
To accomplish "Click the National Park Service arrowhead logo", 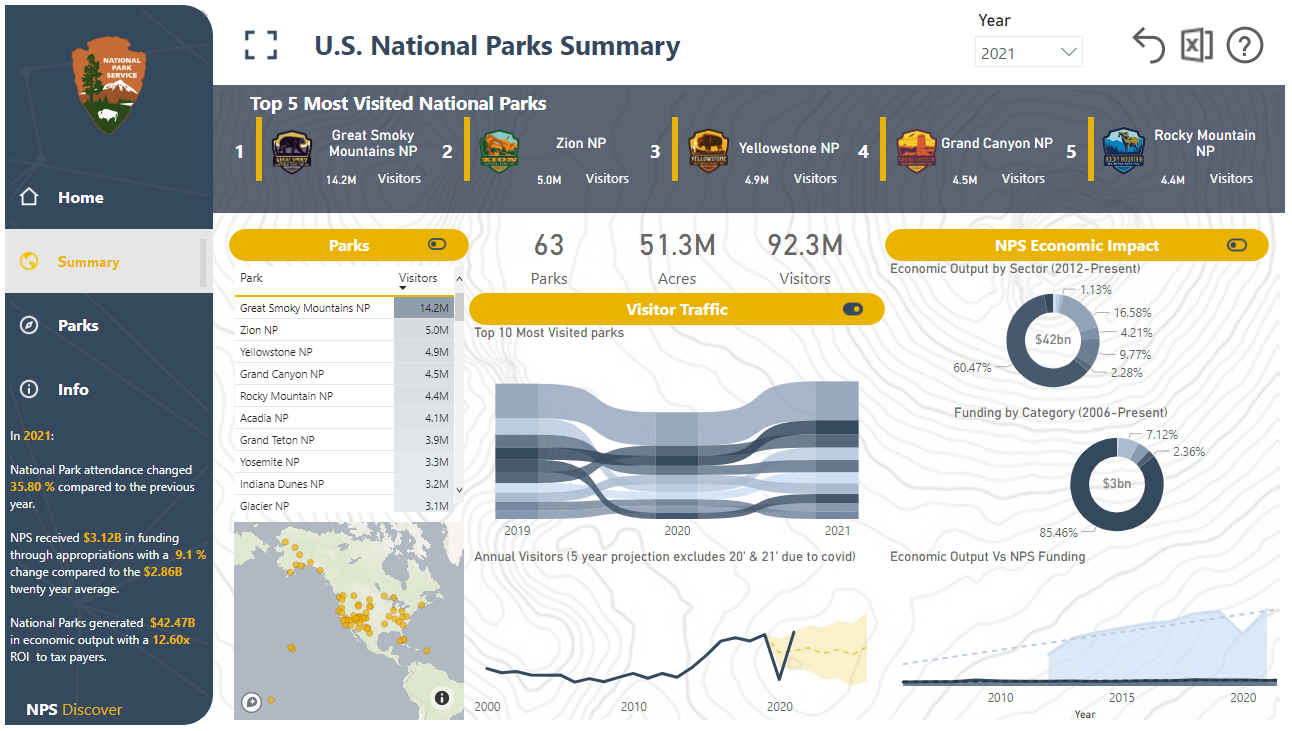I will coord(108,86).
